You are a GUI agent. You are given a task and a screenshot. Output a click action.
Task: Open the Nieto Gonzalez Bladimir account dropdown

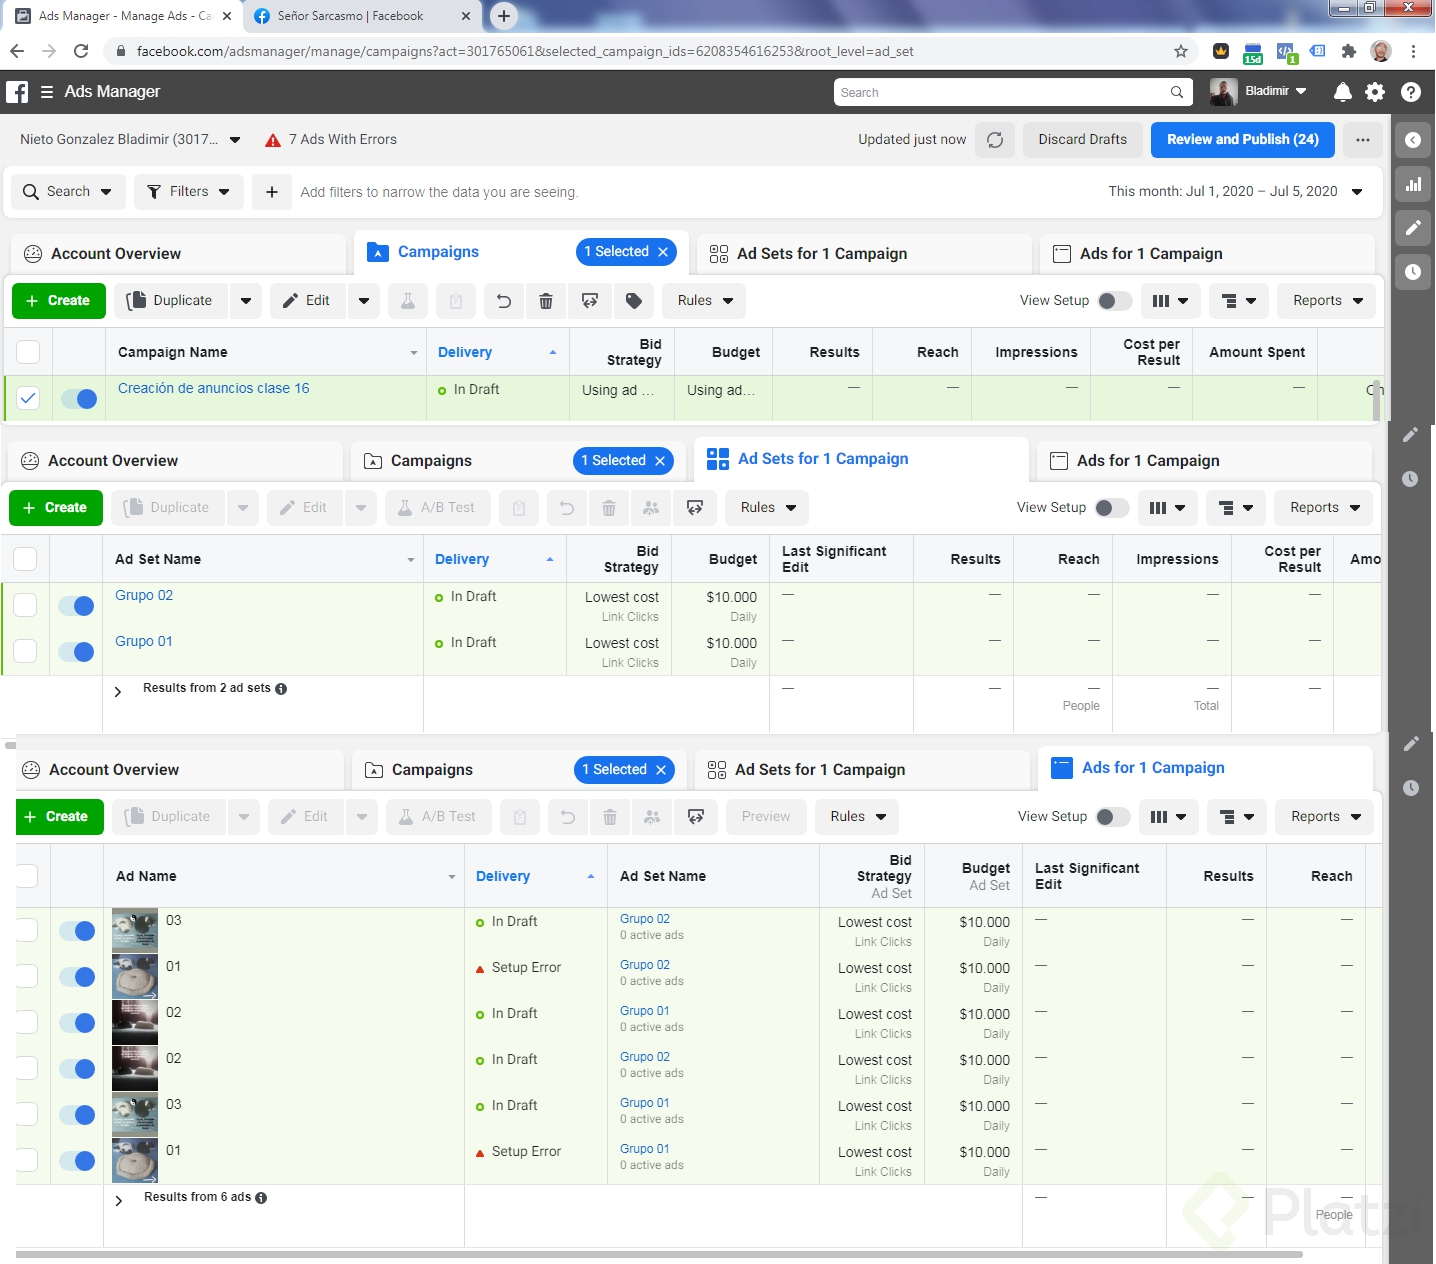[x=130, y=140]
